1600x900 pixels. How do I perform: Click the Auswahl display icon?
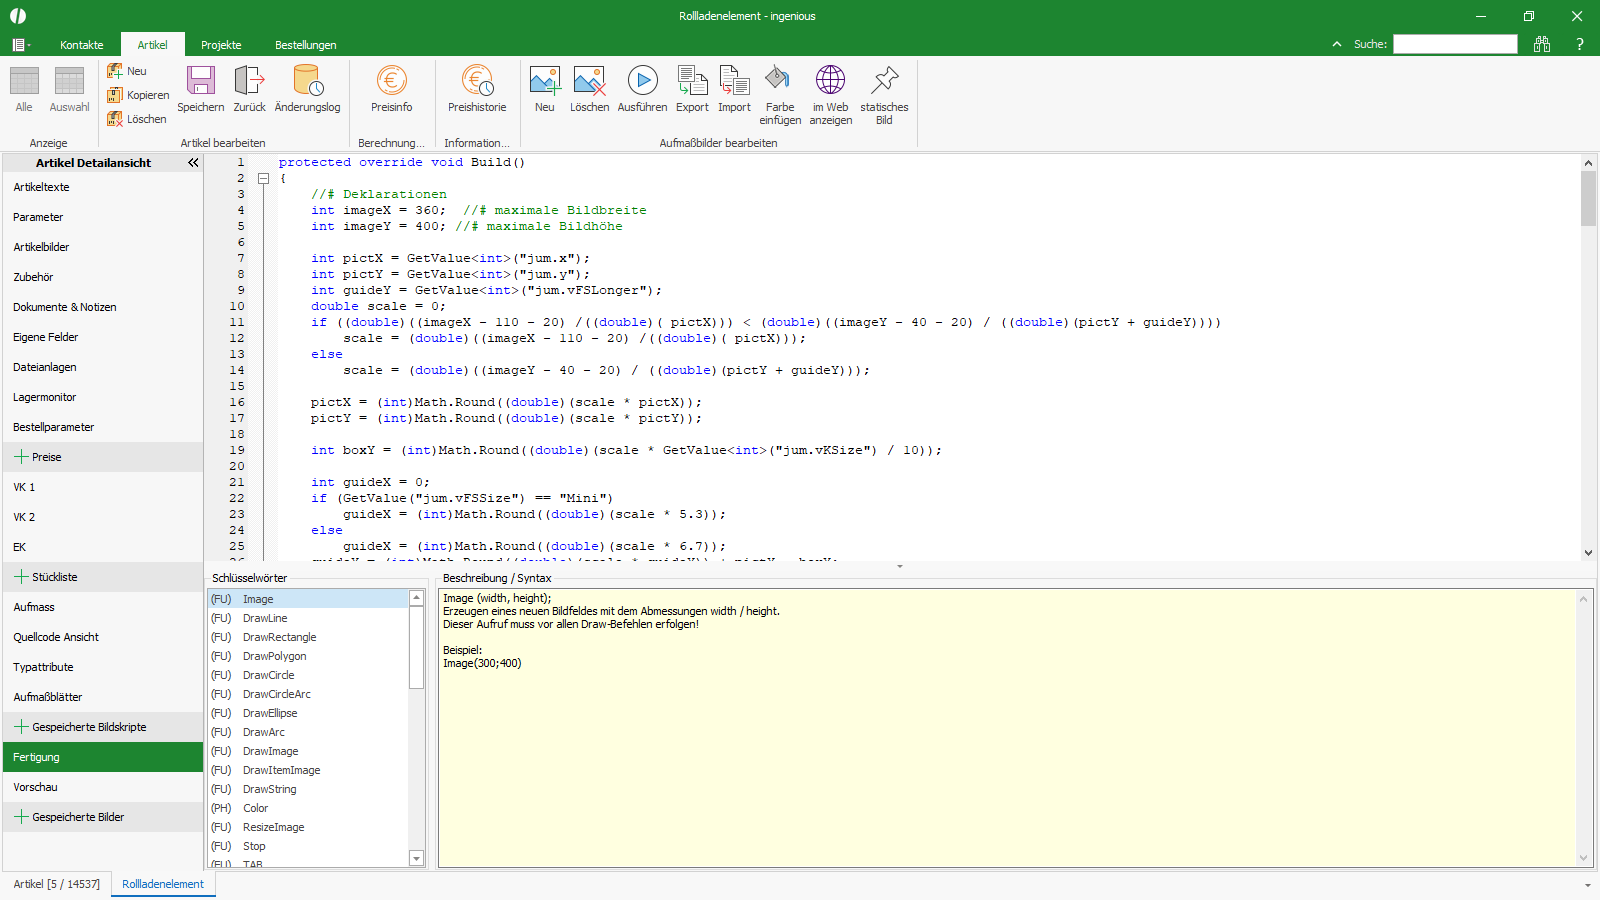click(x=69, y=89)
